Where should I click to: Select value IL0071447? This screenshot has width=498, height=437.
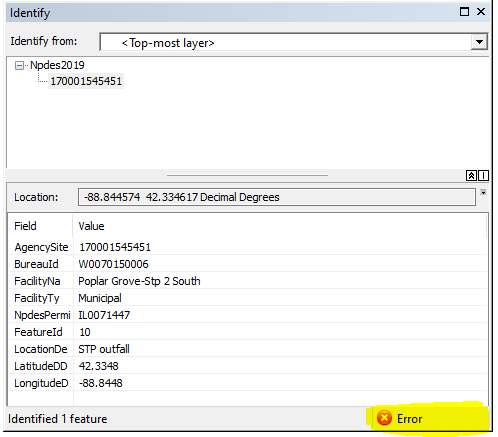pos(104,315)
